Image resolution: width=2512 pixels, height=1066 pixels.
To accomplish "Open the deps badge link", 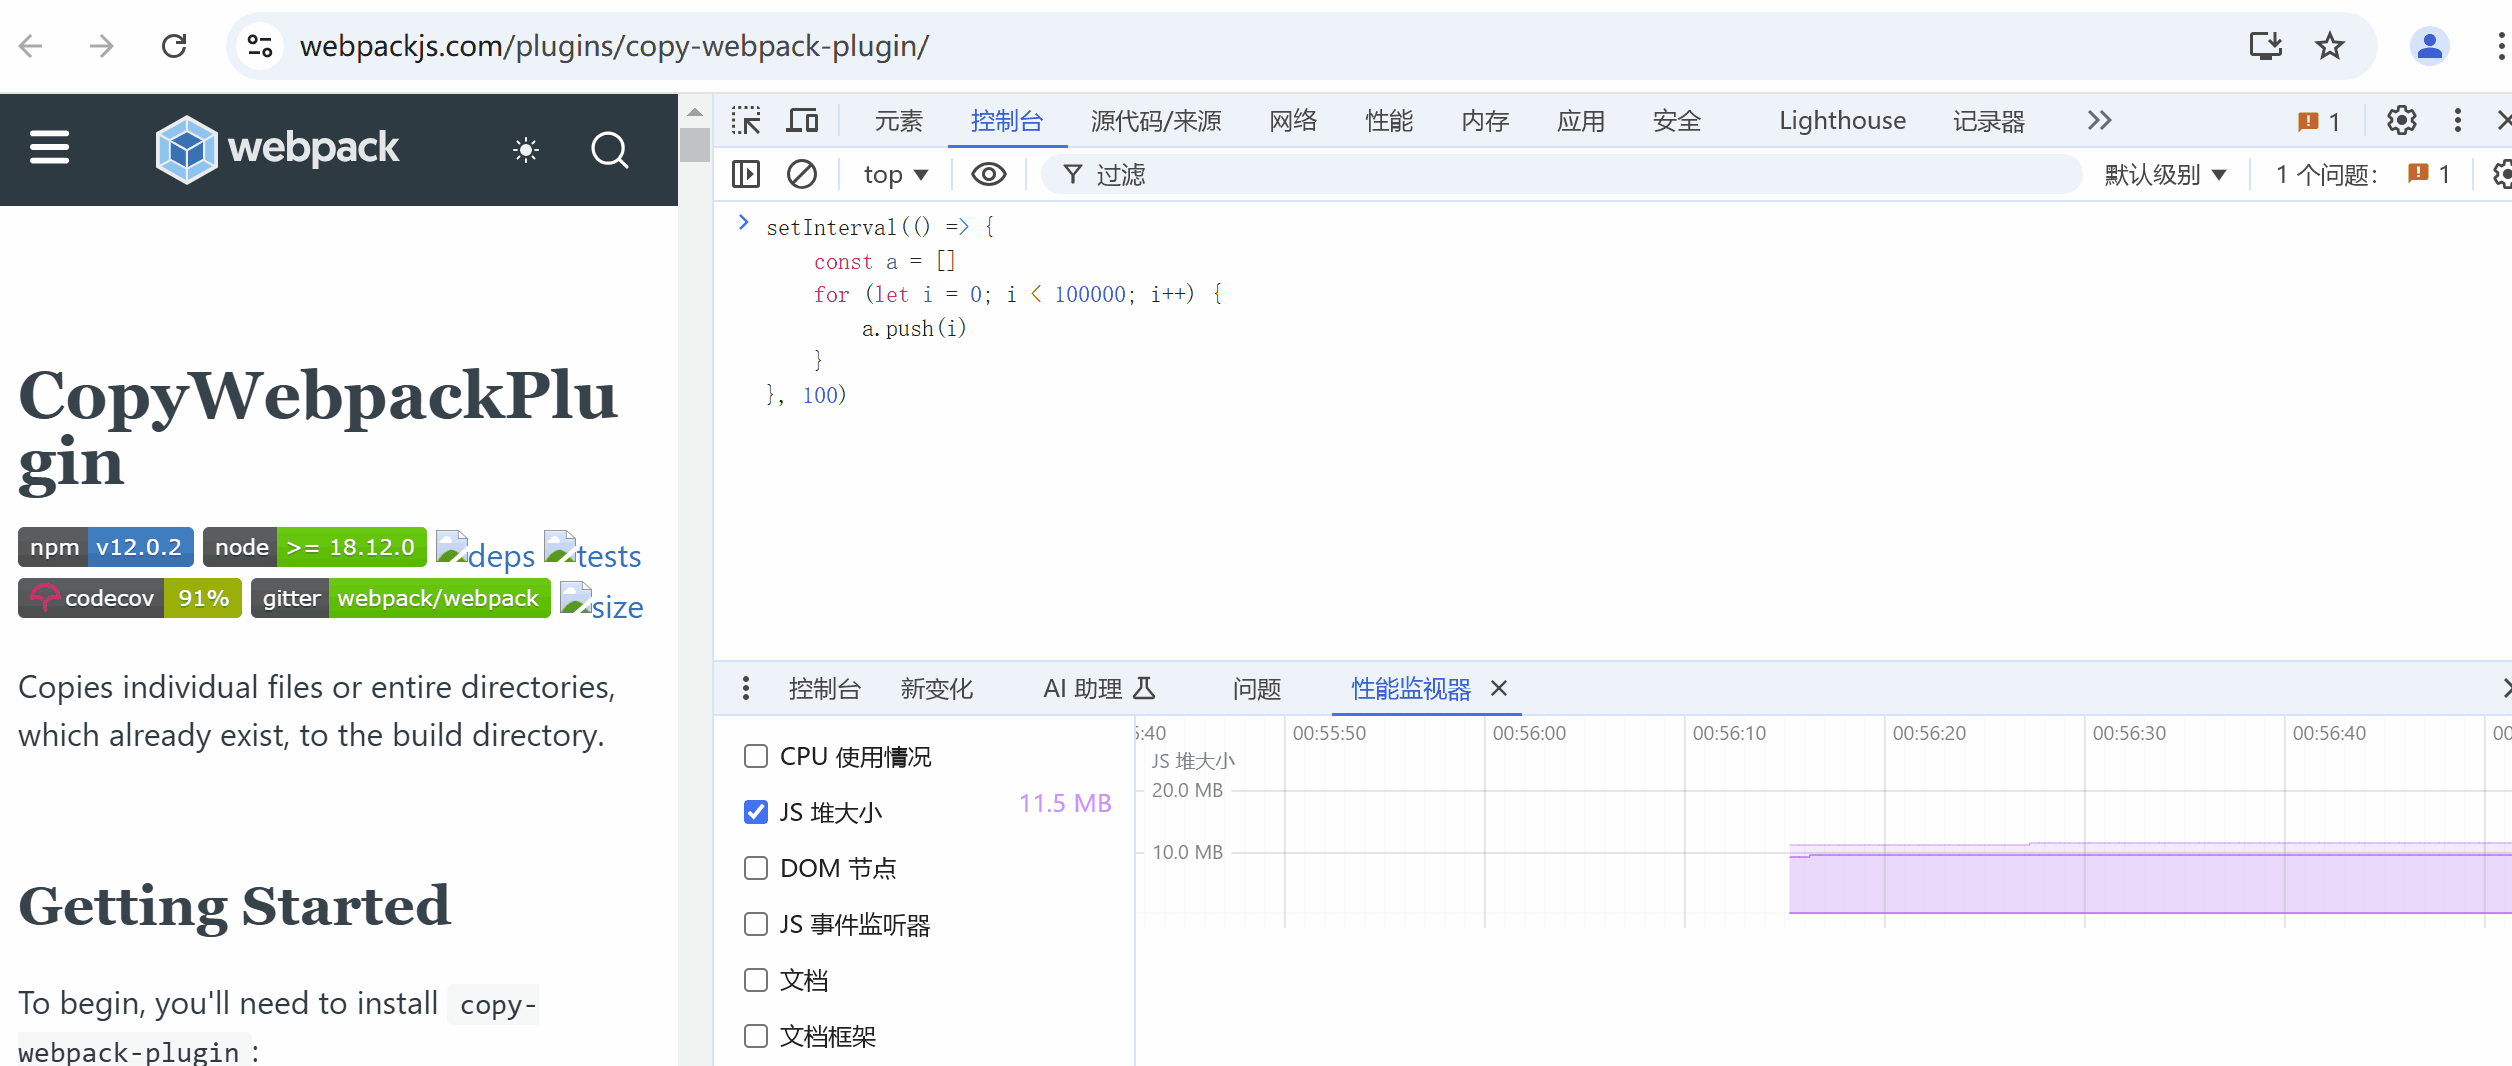I will (485, 552).
